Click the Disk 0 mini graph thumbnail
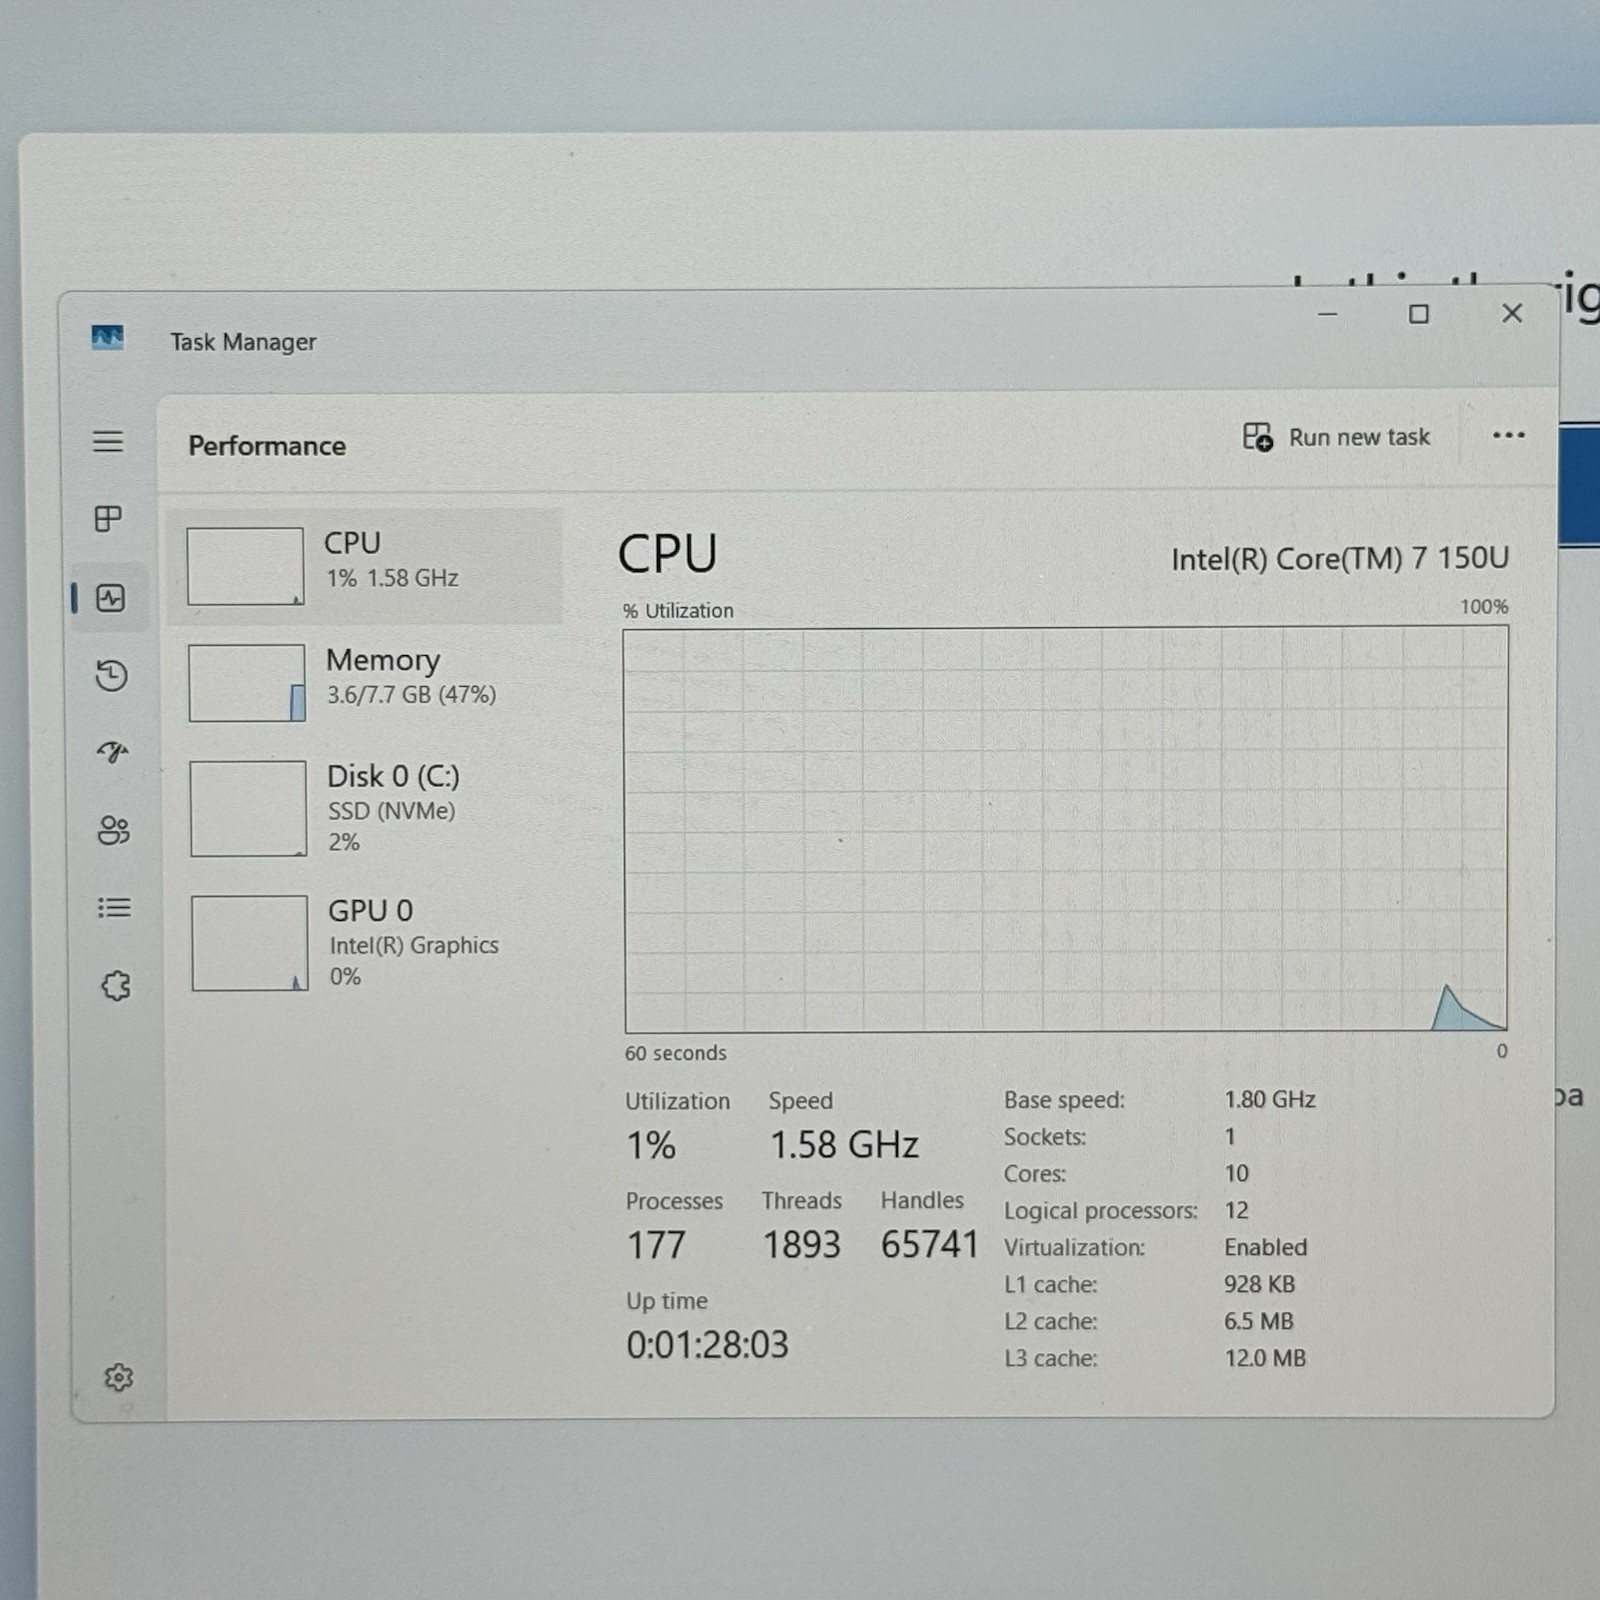Image resolution: width=1600 pixels, height=1600 pixels. tap(248, 808)
